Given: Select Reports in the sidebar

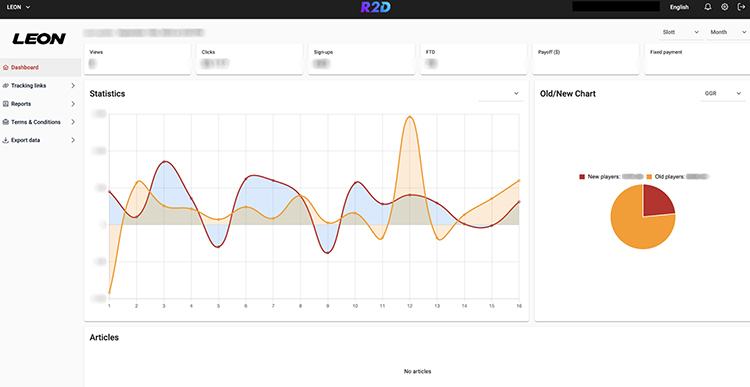Looking at the screenshot, I should tap(41, 104).
